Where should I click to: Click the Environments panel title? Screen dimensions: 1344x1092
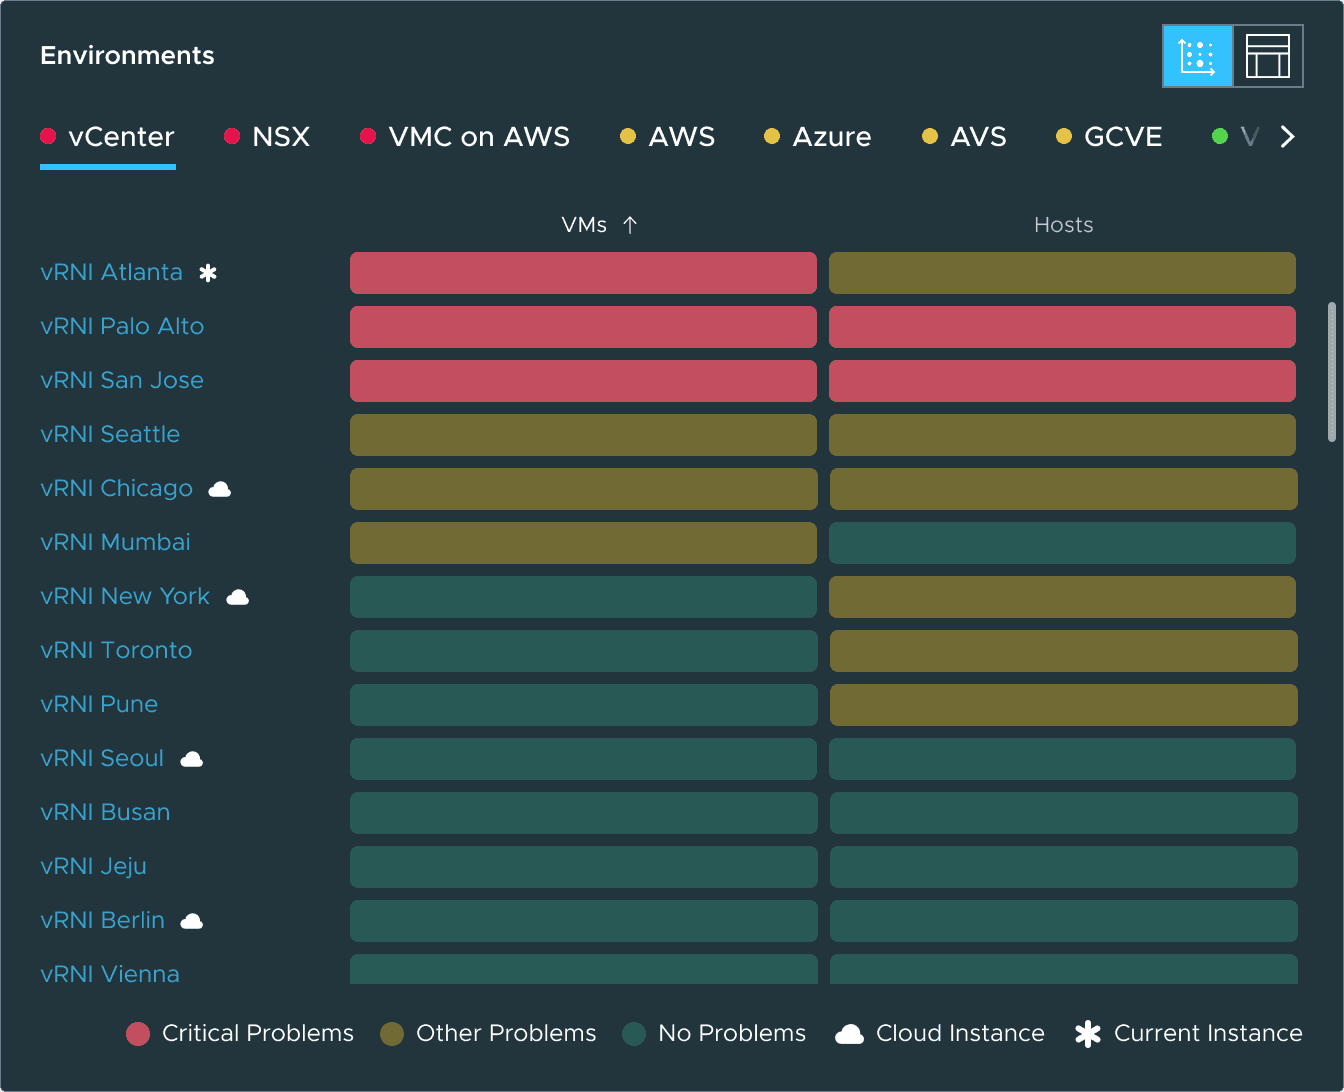127,55
